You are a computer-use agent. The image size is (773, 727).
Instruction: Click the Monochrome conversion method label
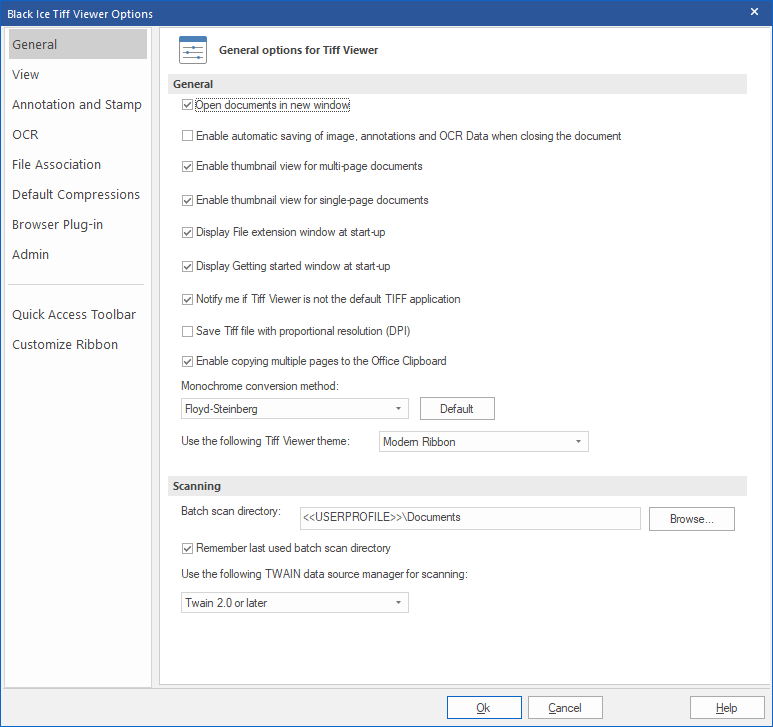260,386
